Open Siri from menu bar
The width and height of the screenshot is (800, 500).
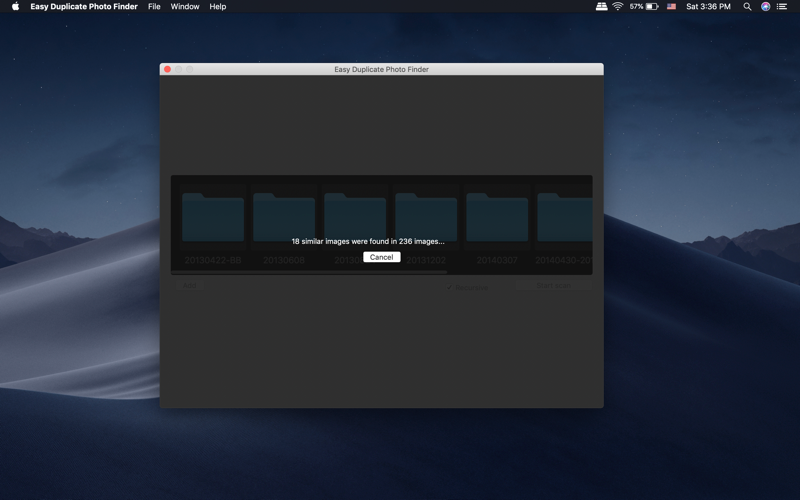[x=765, y=7]
